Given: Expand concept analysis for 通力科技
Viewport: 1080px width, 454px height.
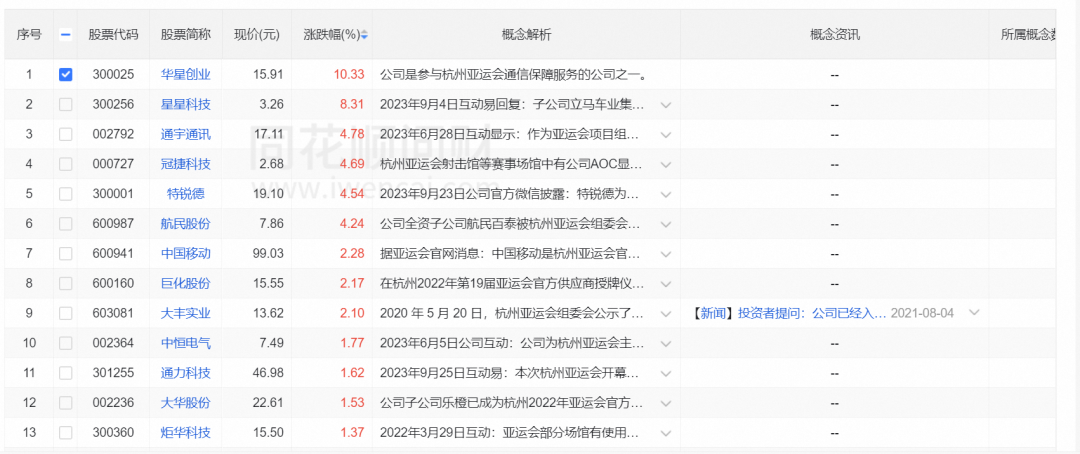Looking at the screenshot, I should click(665, 373).
